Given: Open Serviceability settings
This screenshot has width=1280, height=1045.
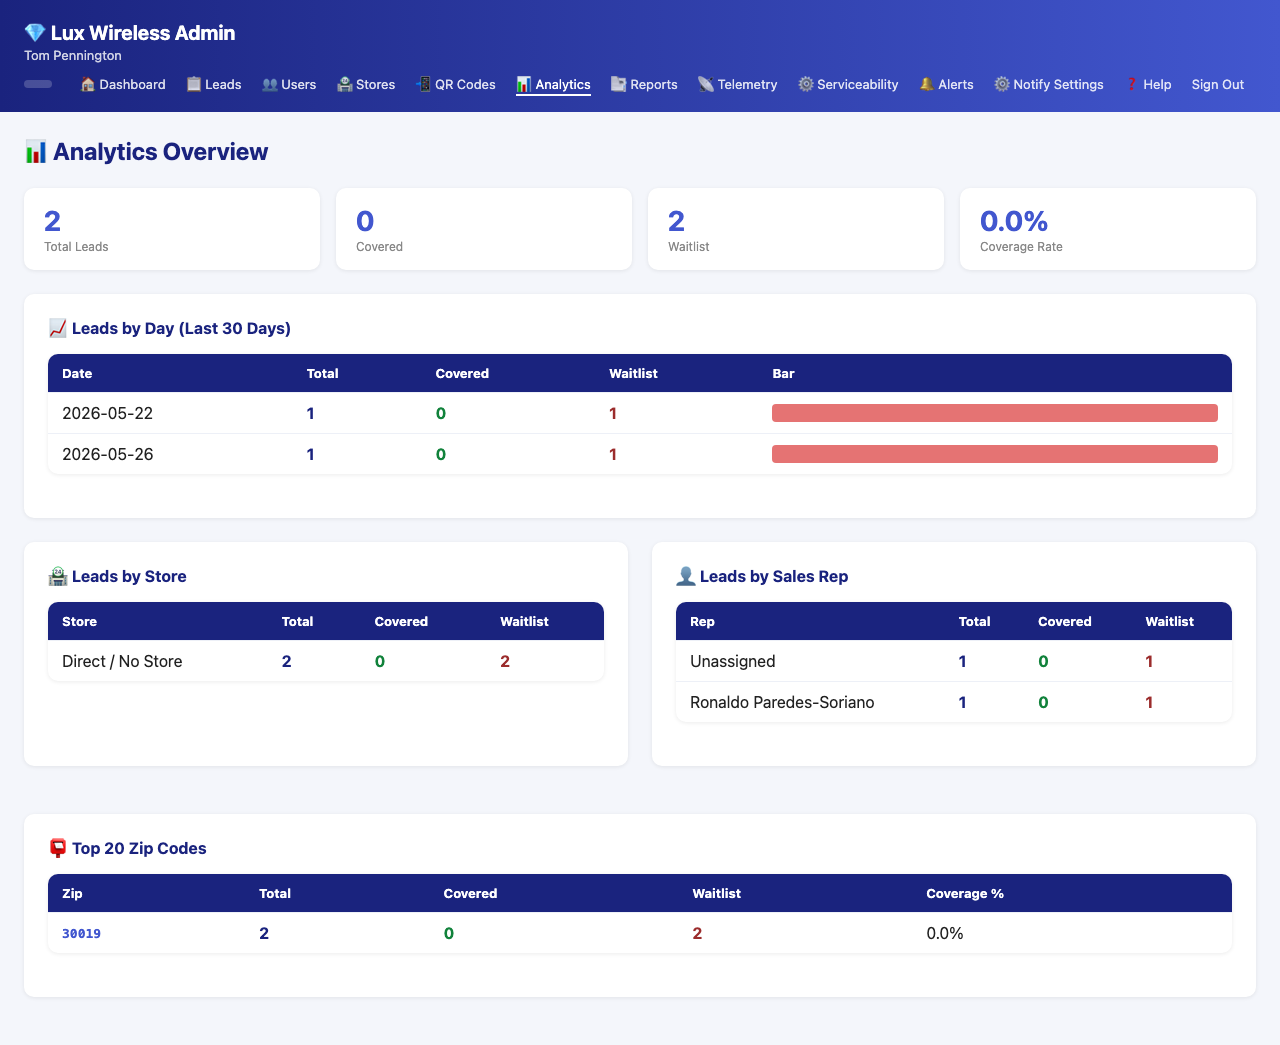Looking at the screenshot, I should point(848,84).
